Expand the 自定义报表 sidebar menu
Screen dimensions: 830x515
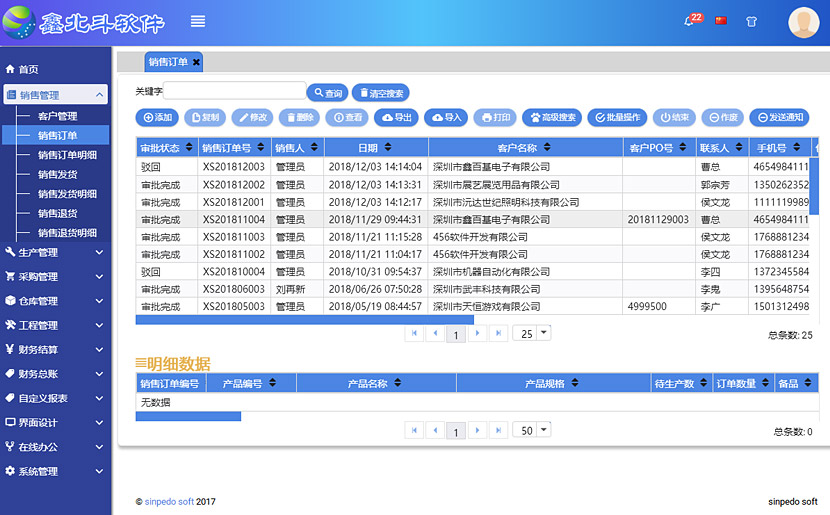click(56, 399)
